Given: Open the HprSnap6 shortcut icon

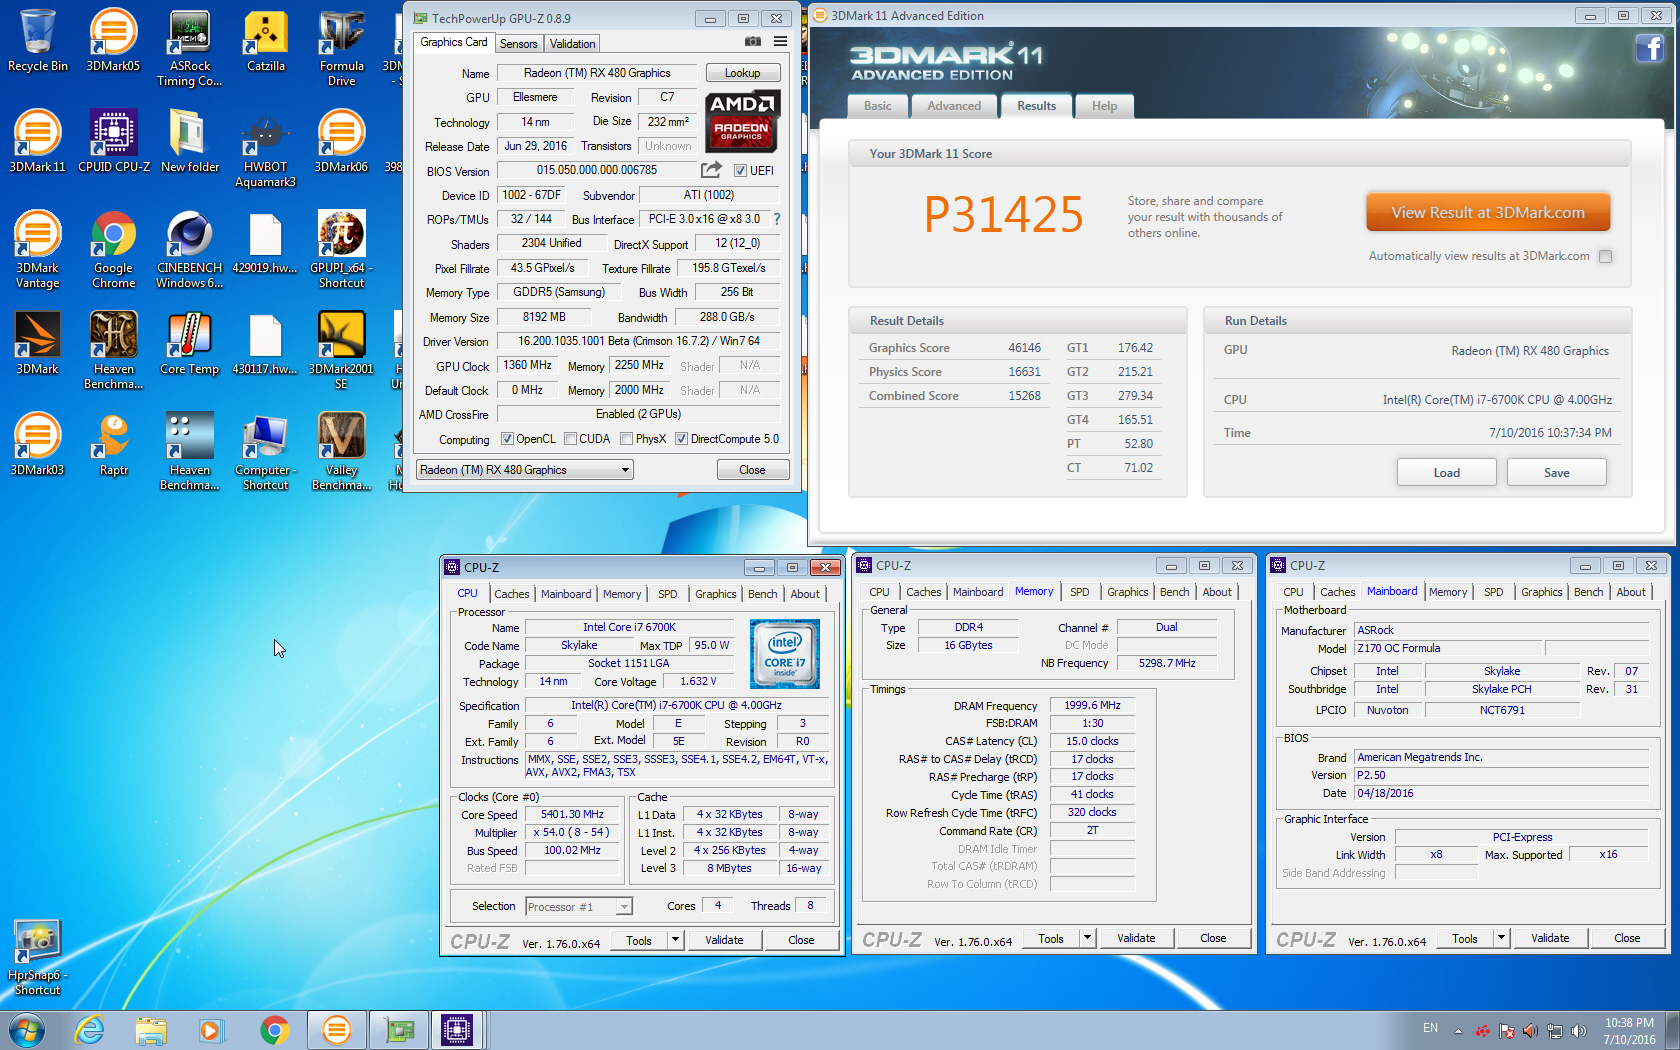Looking at the screenshot, I should pyautogui.click(x=38, y=956).
